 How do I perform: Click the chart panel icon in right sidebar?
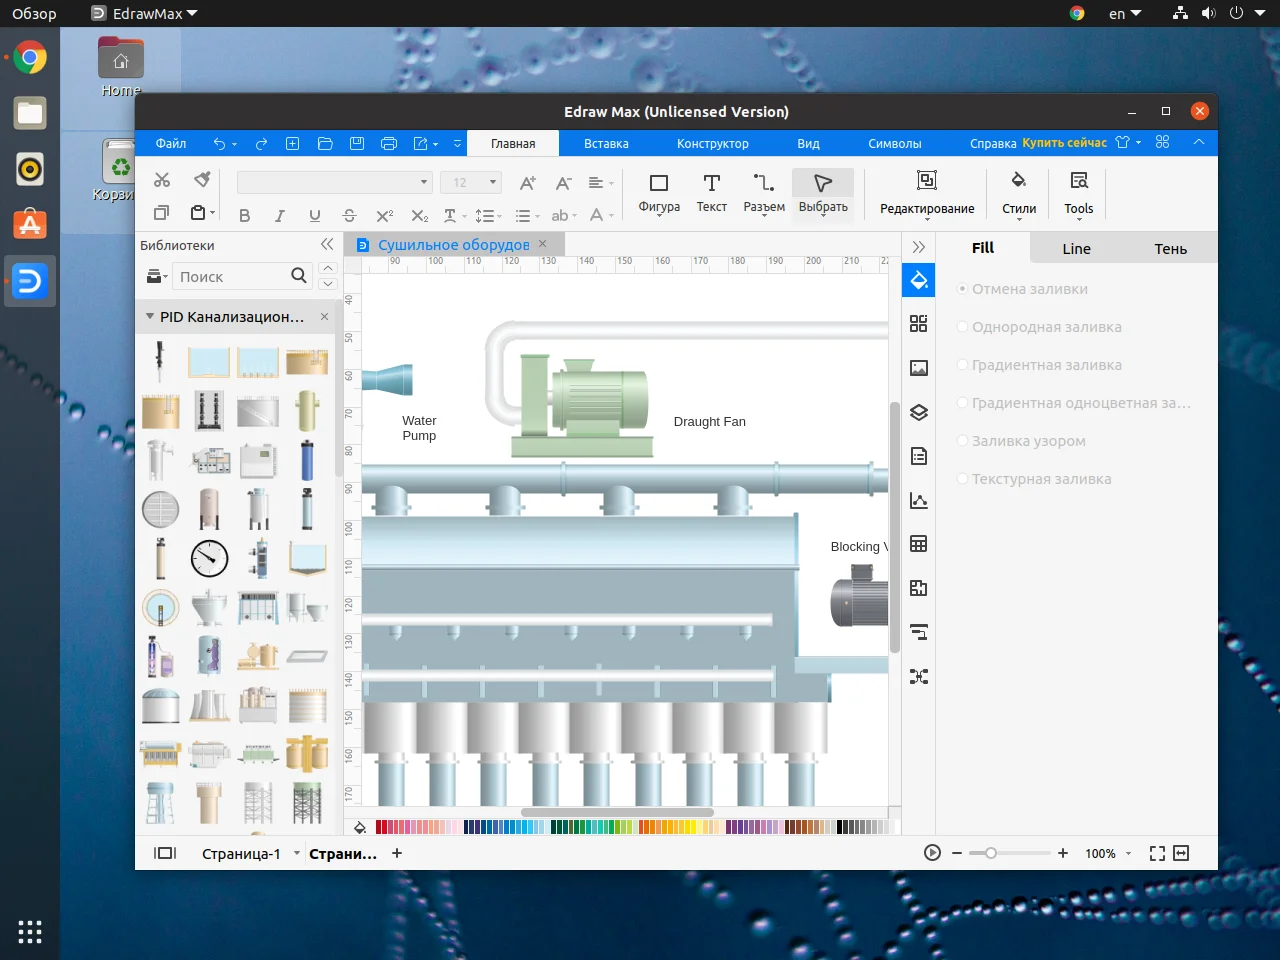click(x=918, y=501)
